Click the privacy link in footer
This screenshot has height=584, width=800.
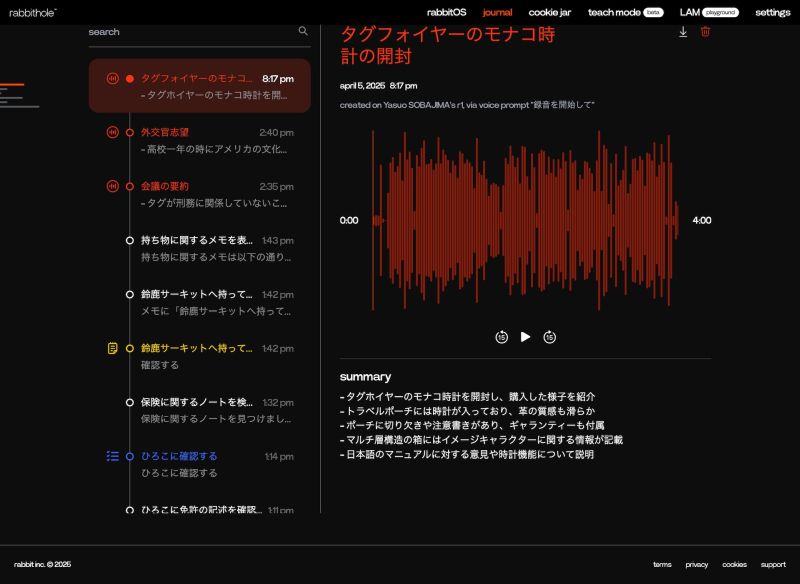696,565
